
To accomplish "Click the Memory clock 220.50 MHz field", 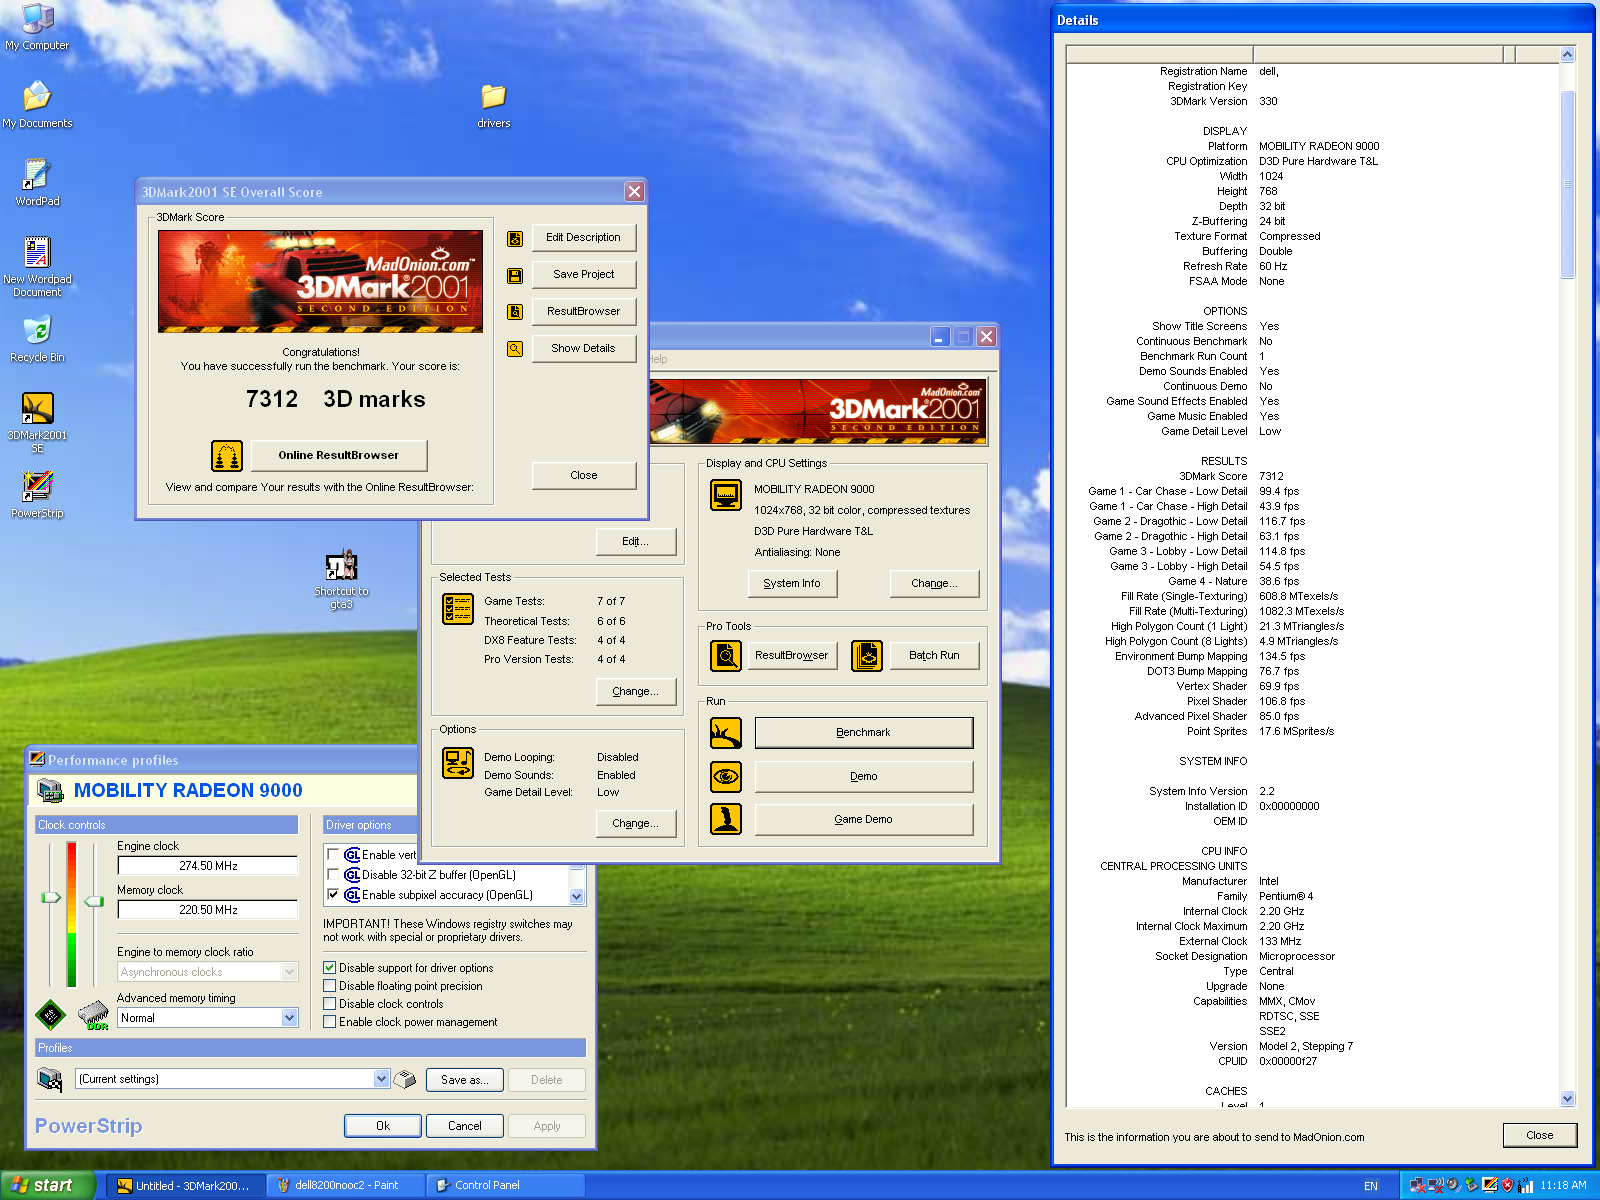I will click(x=208, y=910).
